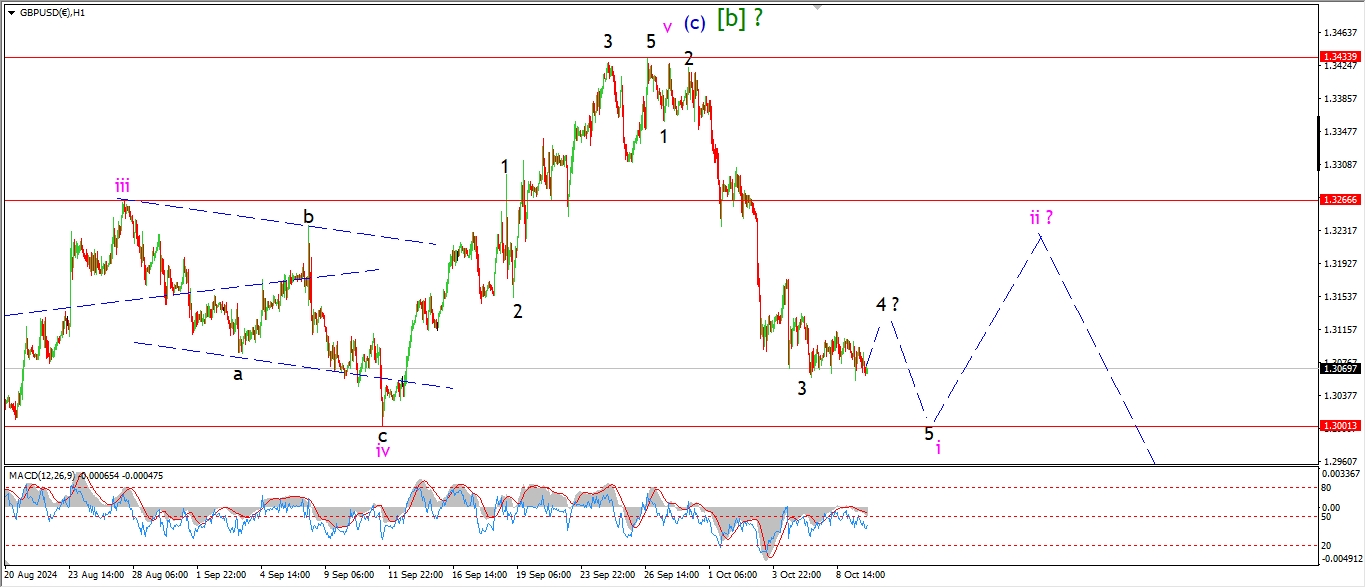This screenshot has width=1366, height=588.
Task: Click the 'b' correction label
Action: 309,217
